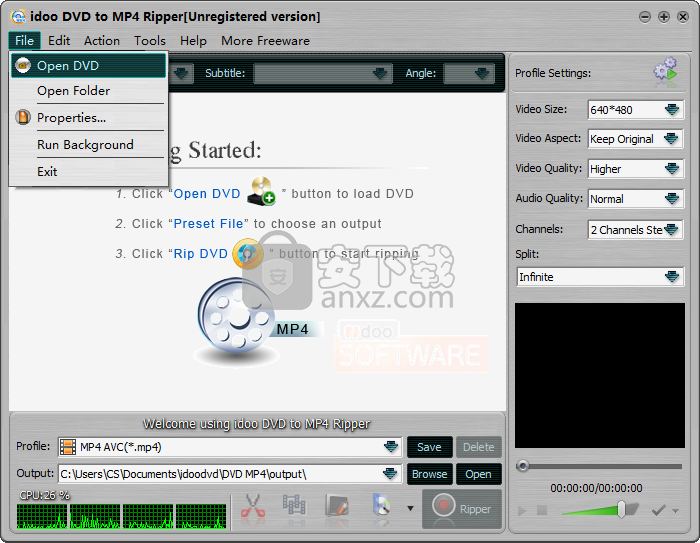Viewport: 700px width, 543px height.
Task: Browse for the output folder
Action: click(x=429, y=474)
